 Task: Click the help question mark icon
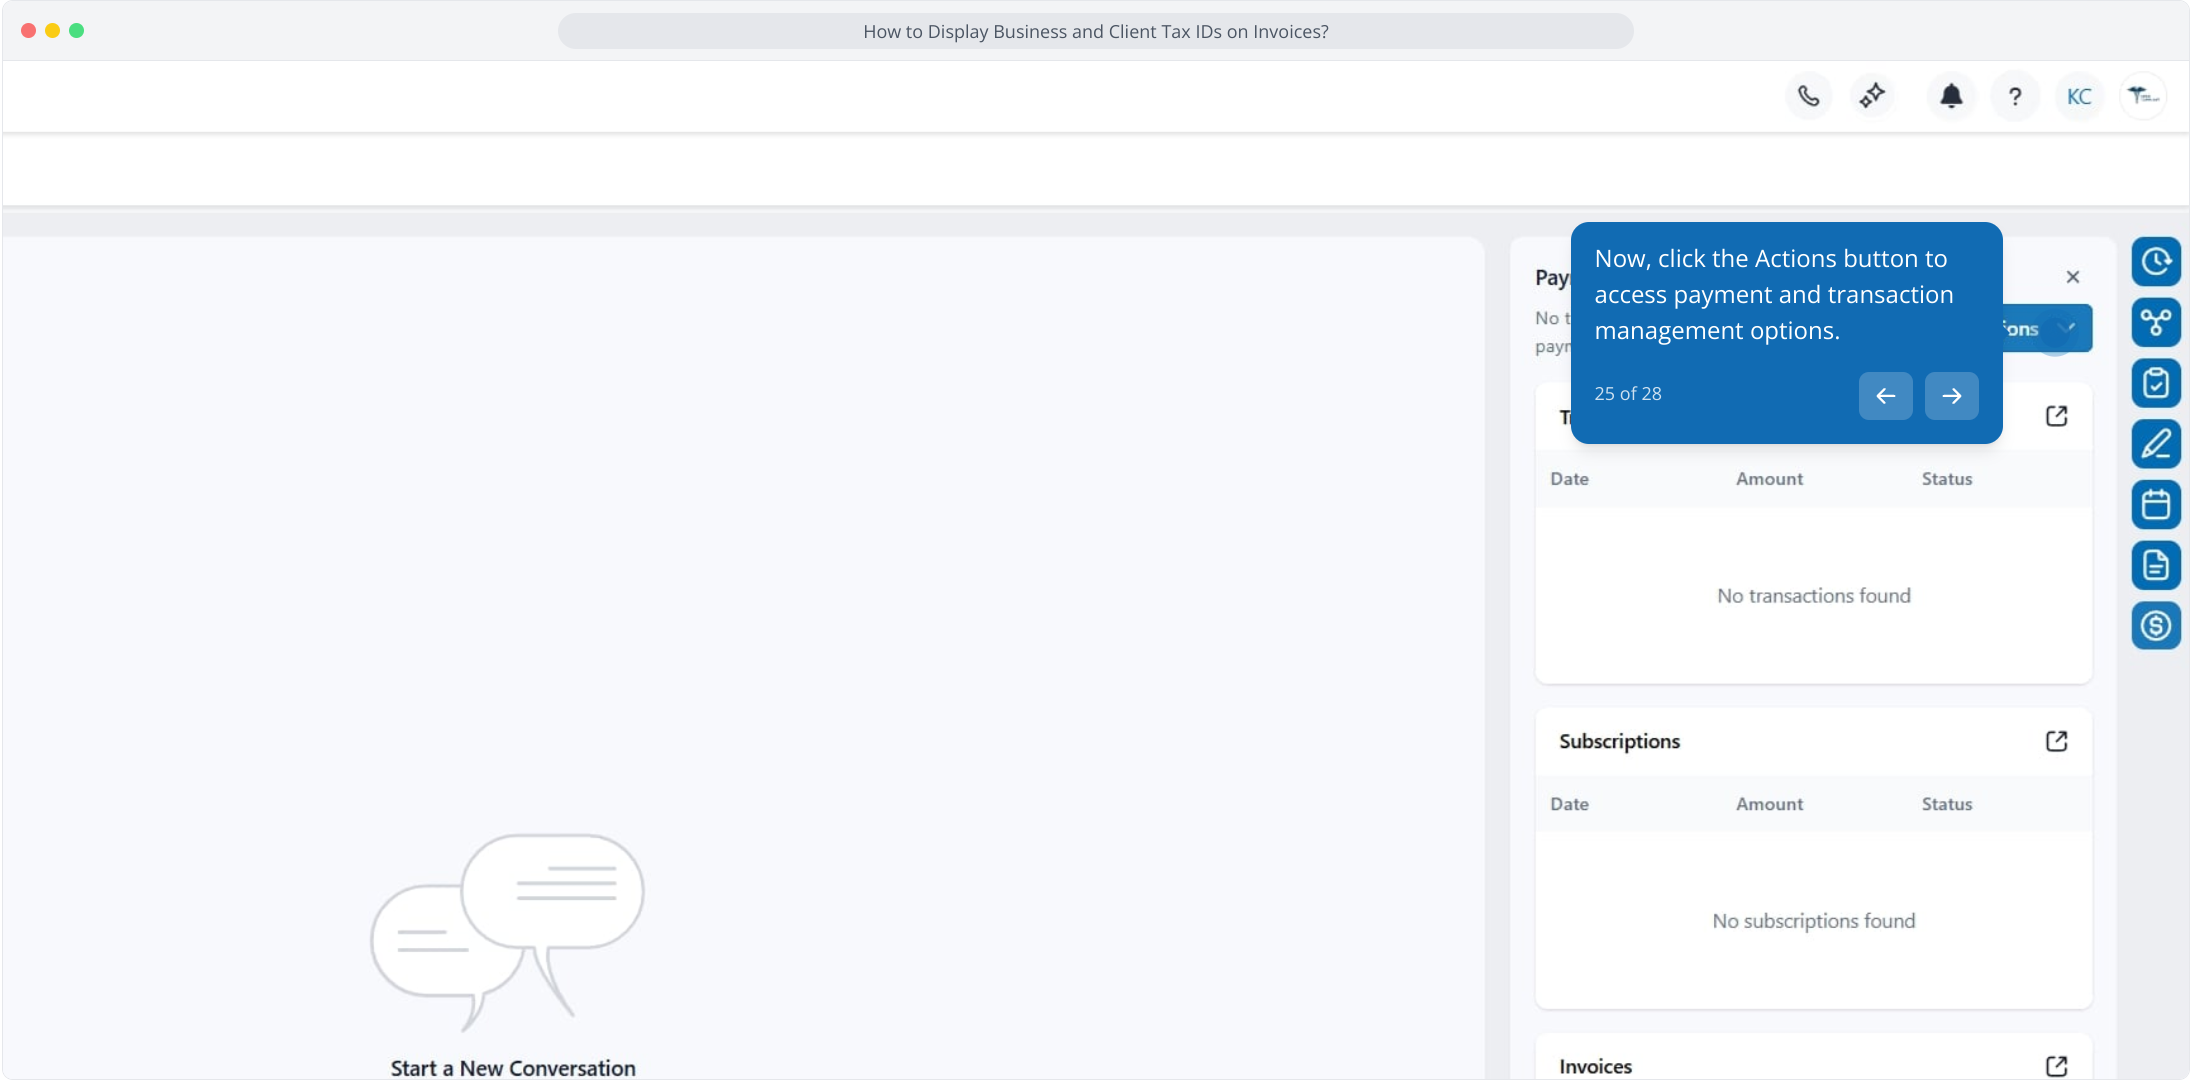(2015, 96)
